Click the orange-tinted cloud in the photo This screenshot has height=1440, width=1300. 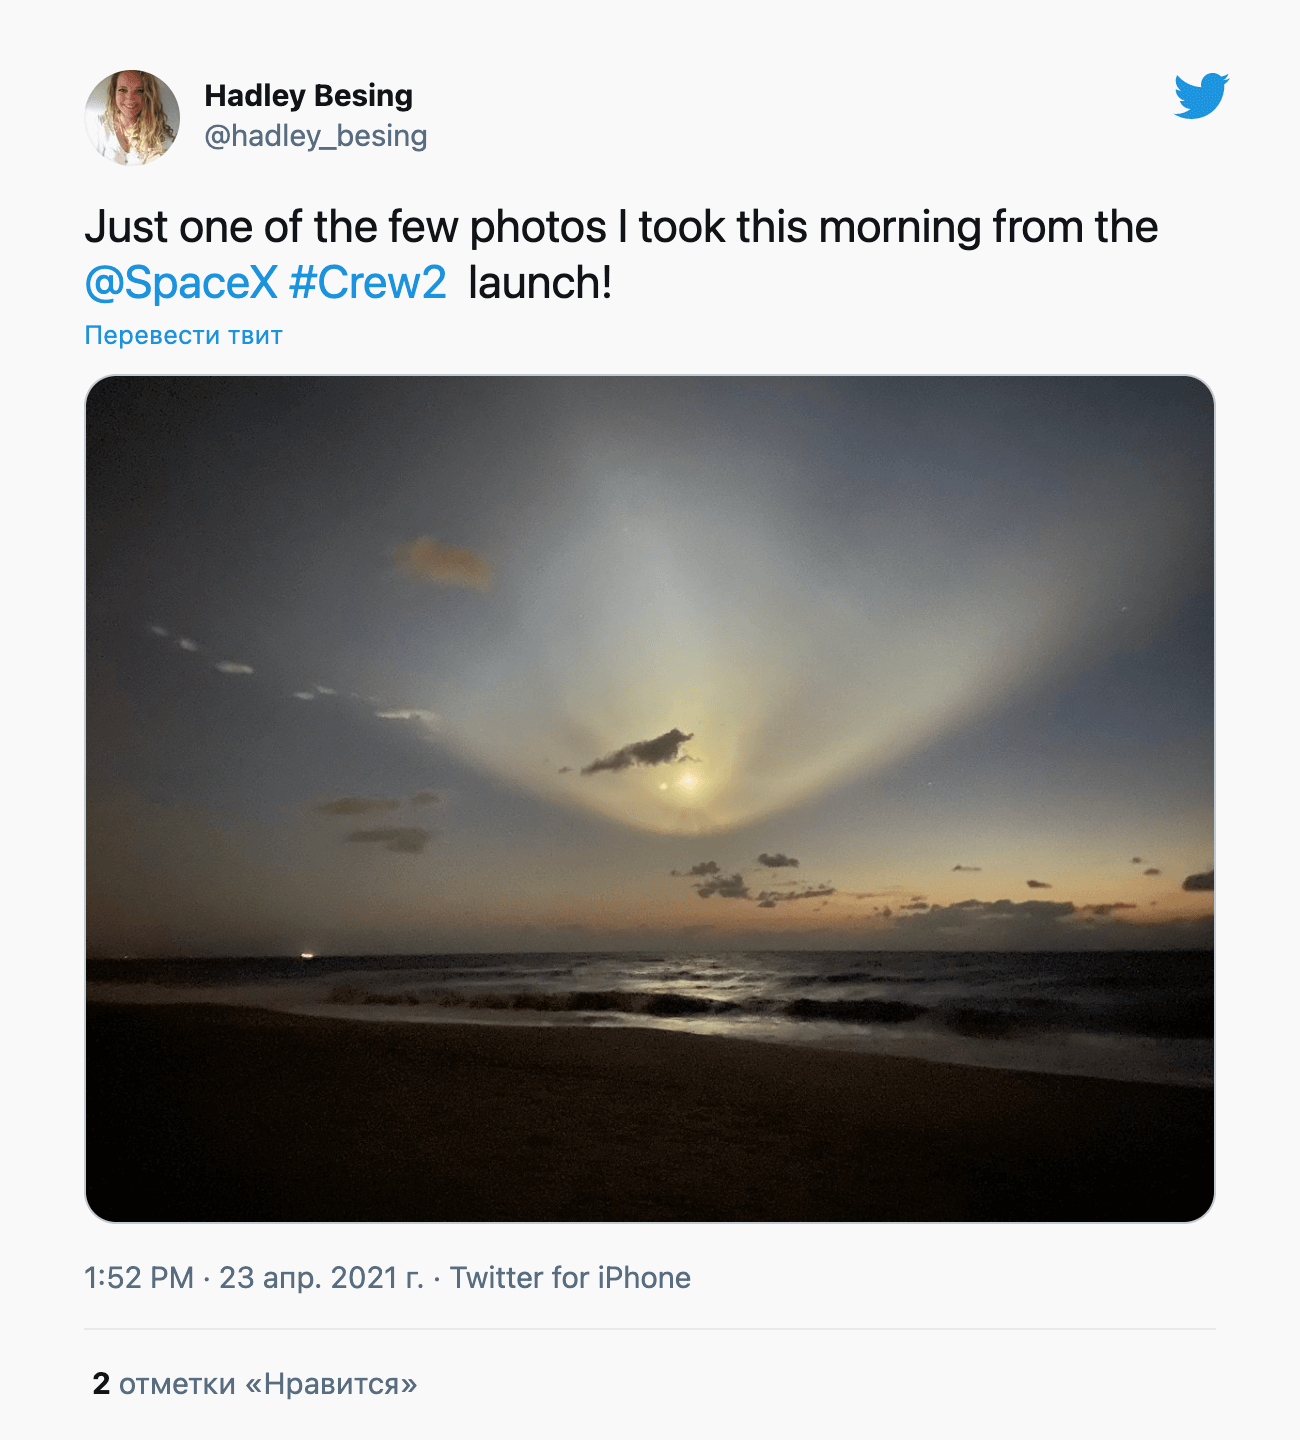tap(446, 561)
